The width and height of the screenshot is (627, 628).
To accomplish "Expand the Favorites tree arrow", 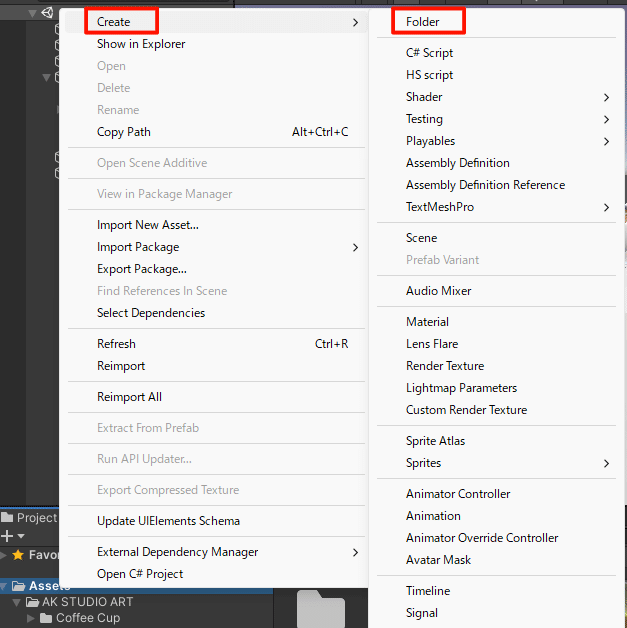I will pos(4,554).
